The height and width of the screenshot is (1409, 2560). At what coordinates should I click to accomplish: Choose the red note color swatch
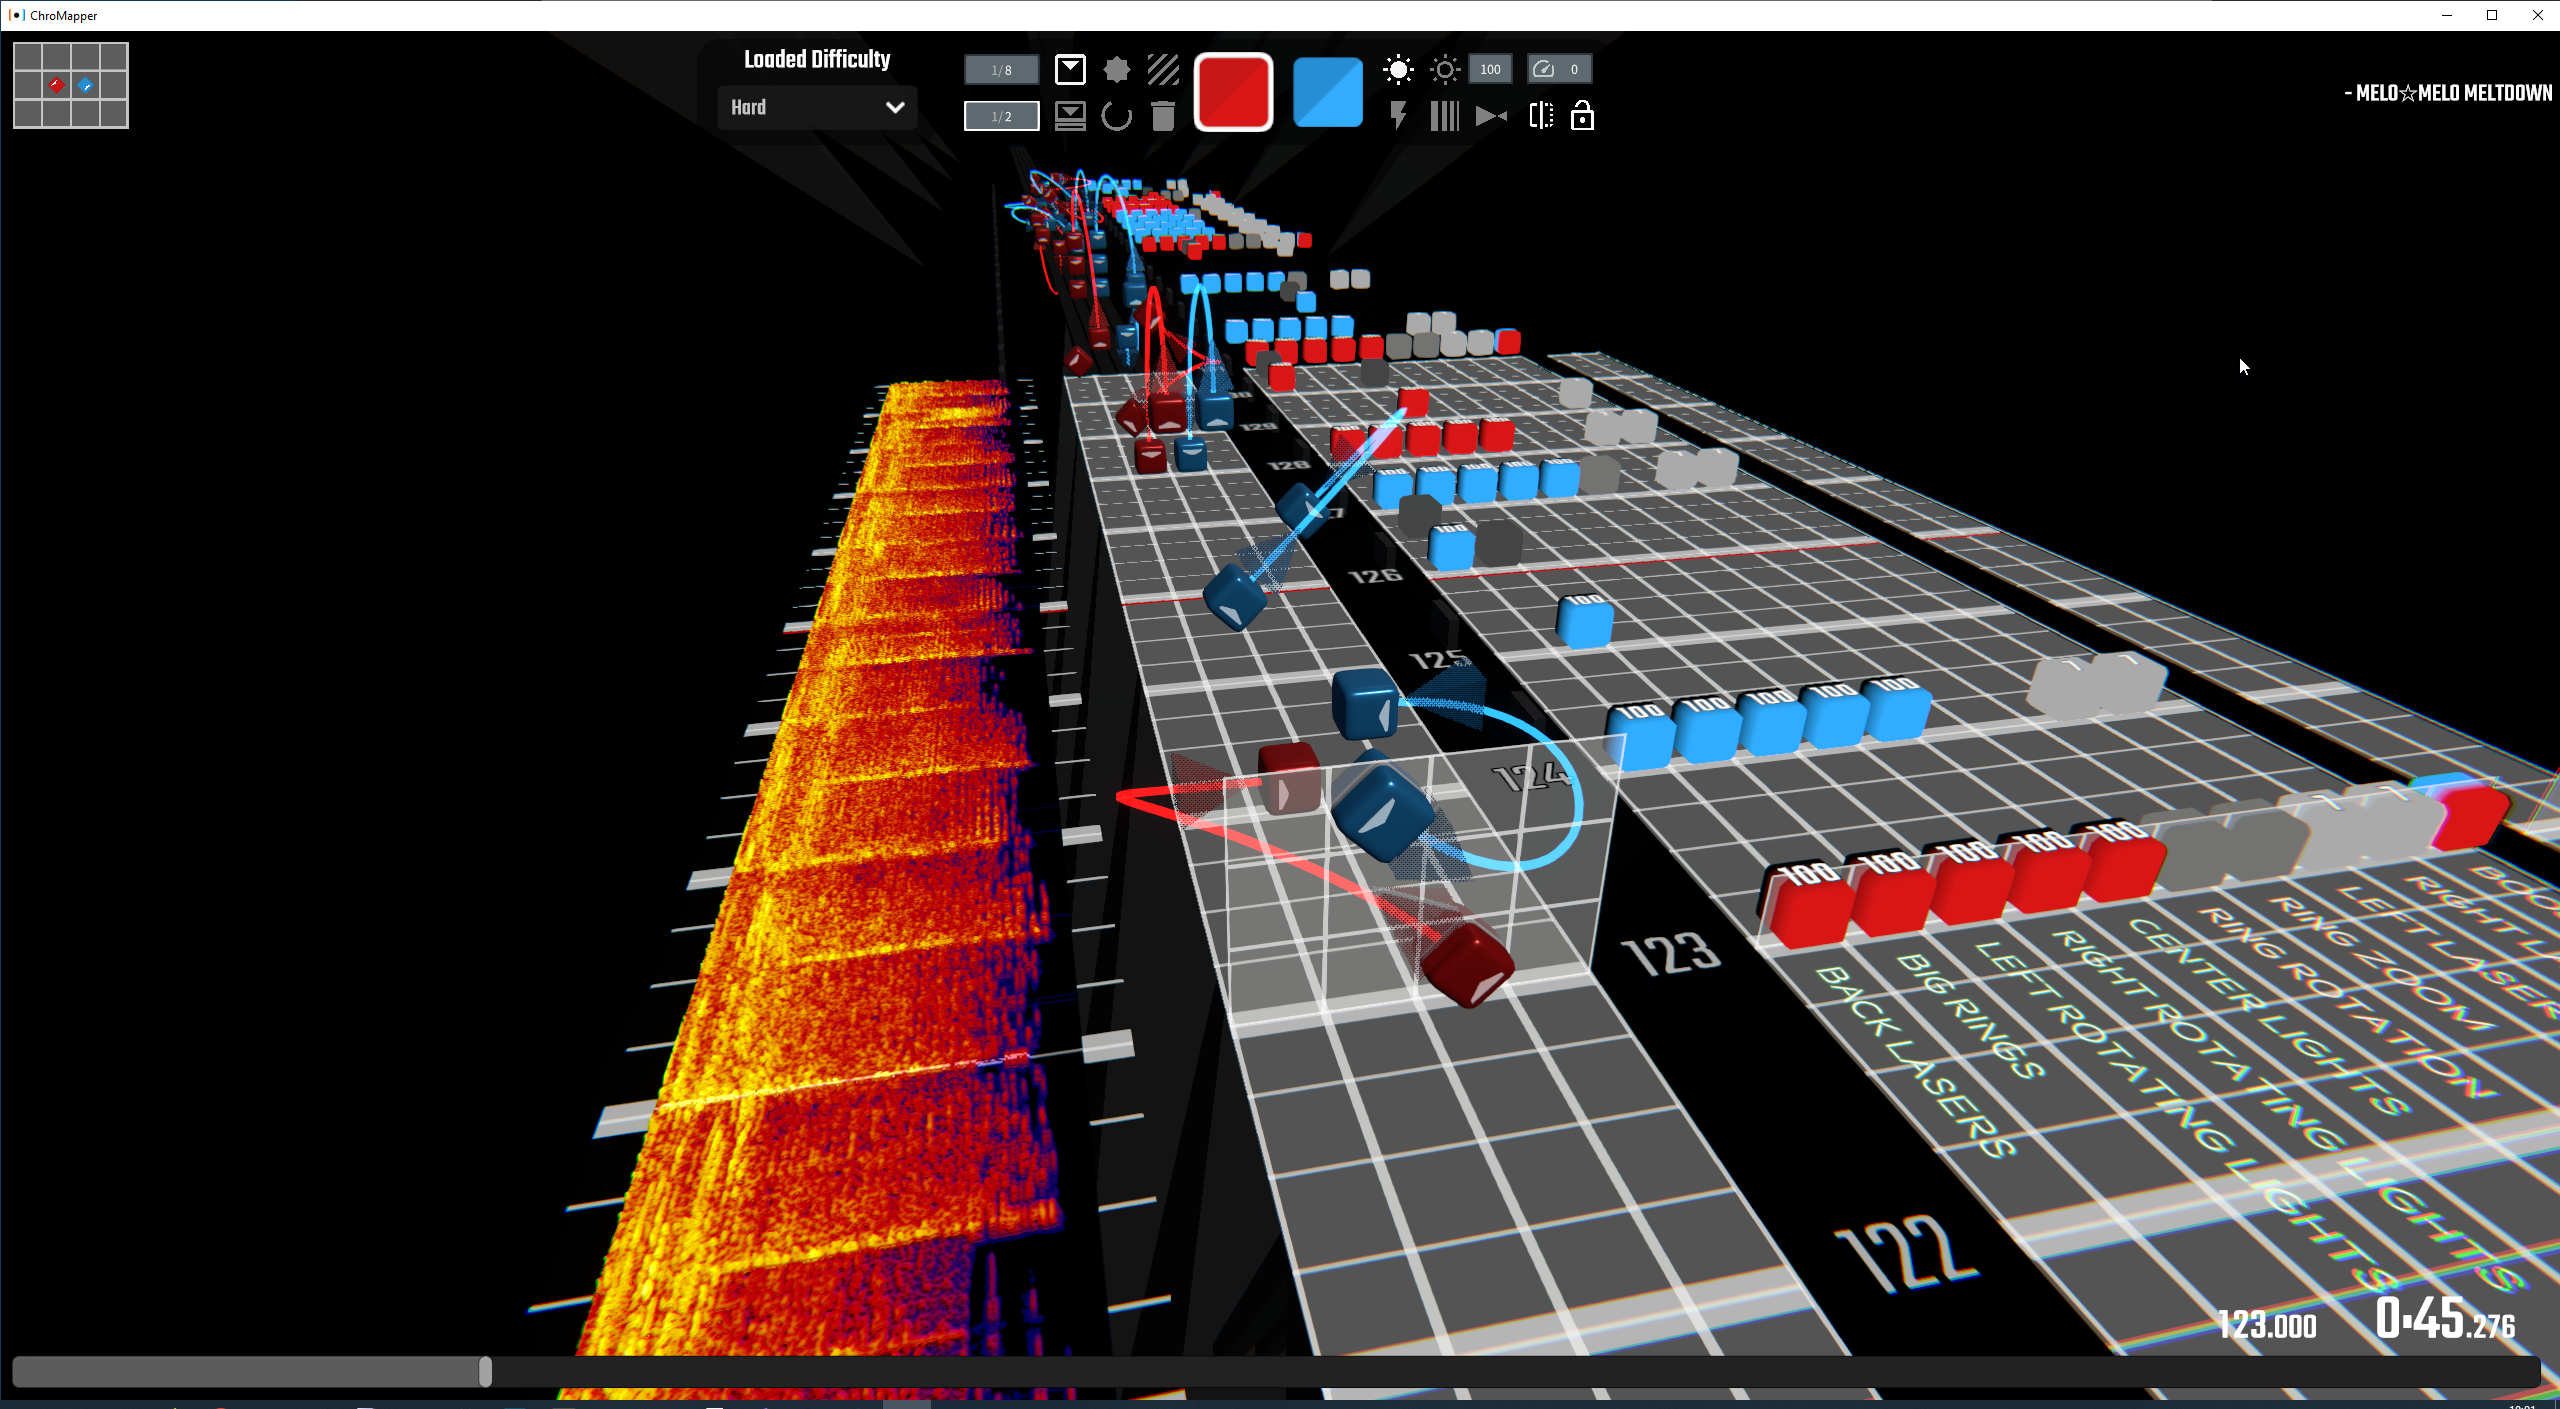(x=1233, y=92)
